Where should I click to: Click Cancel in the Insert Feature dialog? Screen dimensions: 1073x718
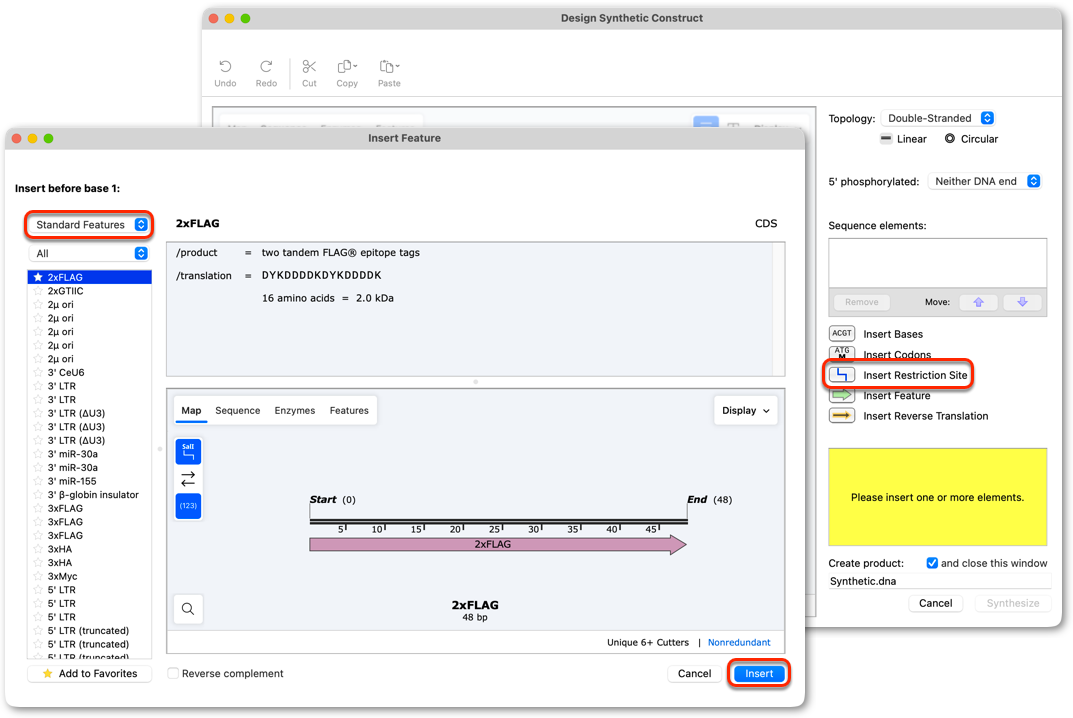point(694,674)
